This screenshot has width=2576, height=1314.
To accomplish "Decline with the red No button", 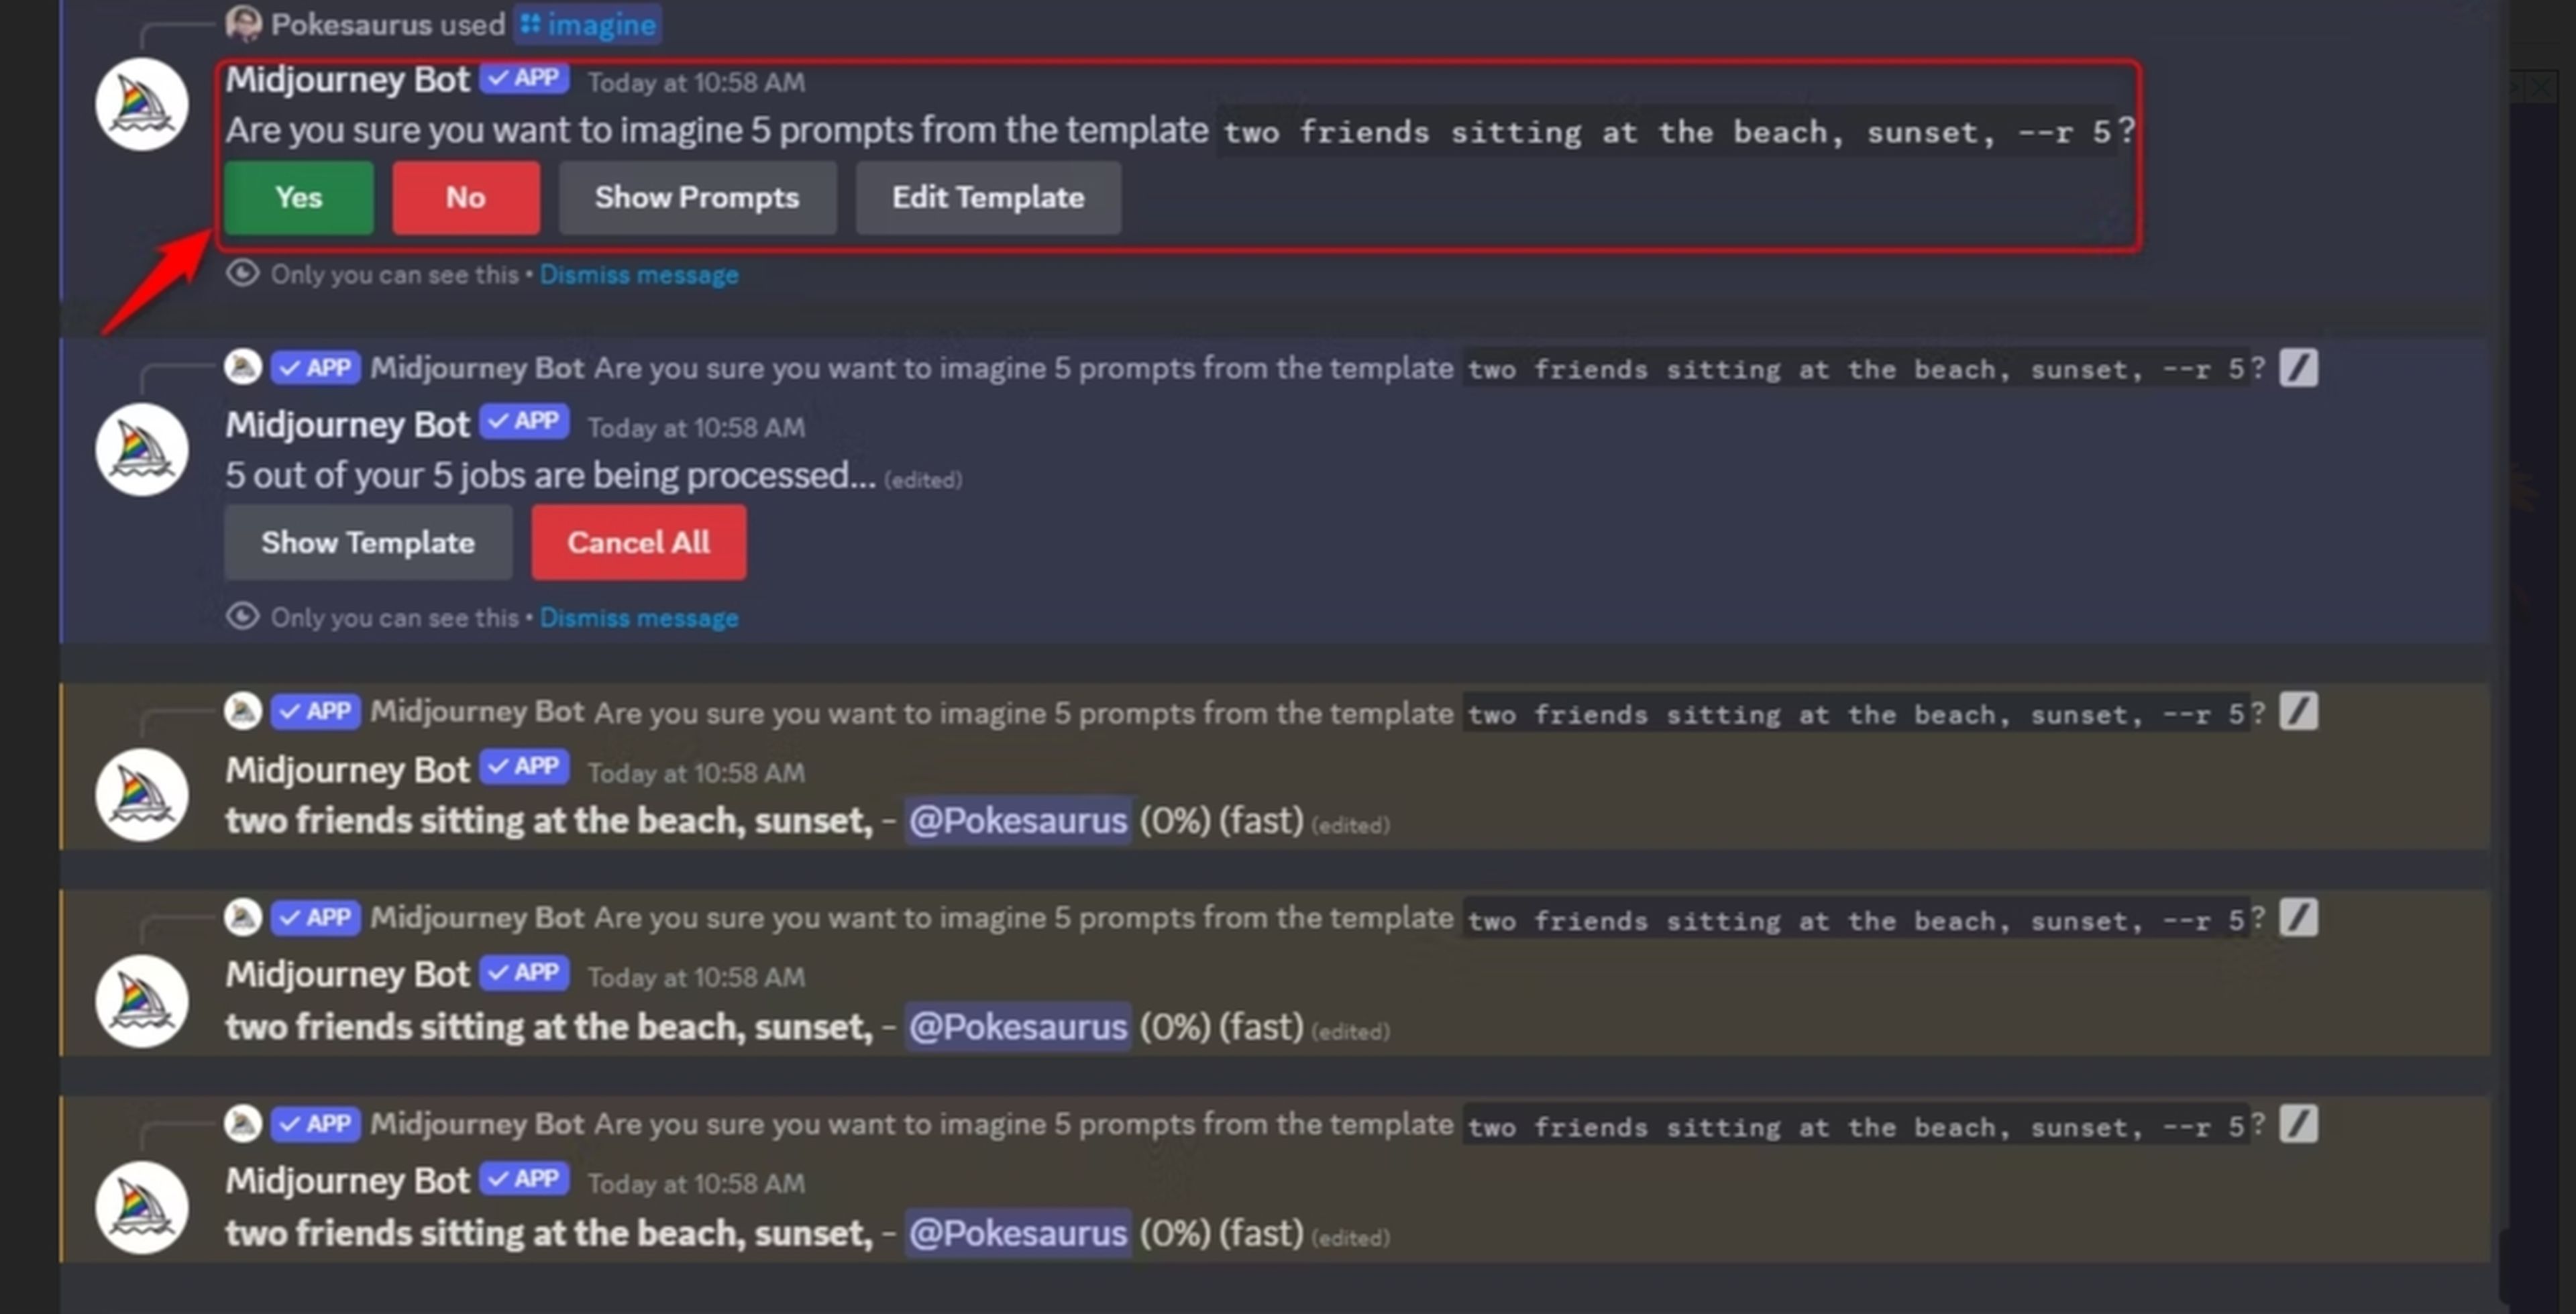I will 466,198.
